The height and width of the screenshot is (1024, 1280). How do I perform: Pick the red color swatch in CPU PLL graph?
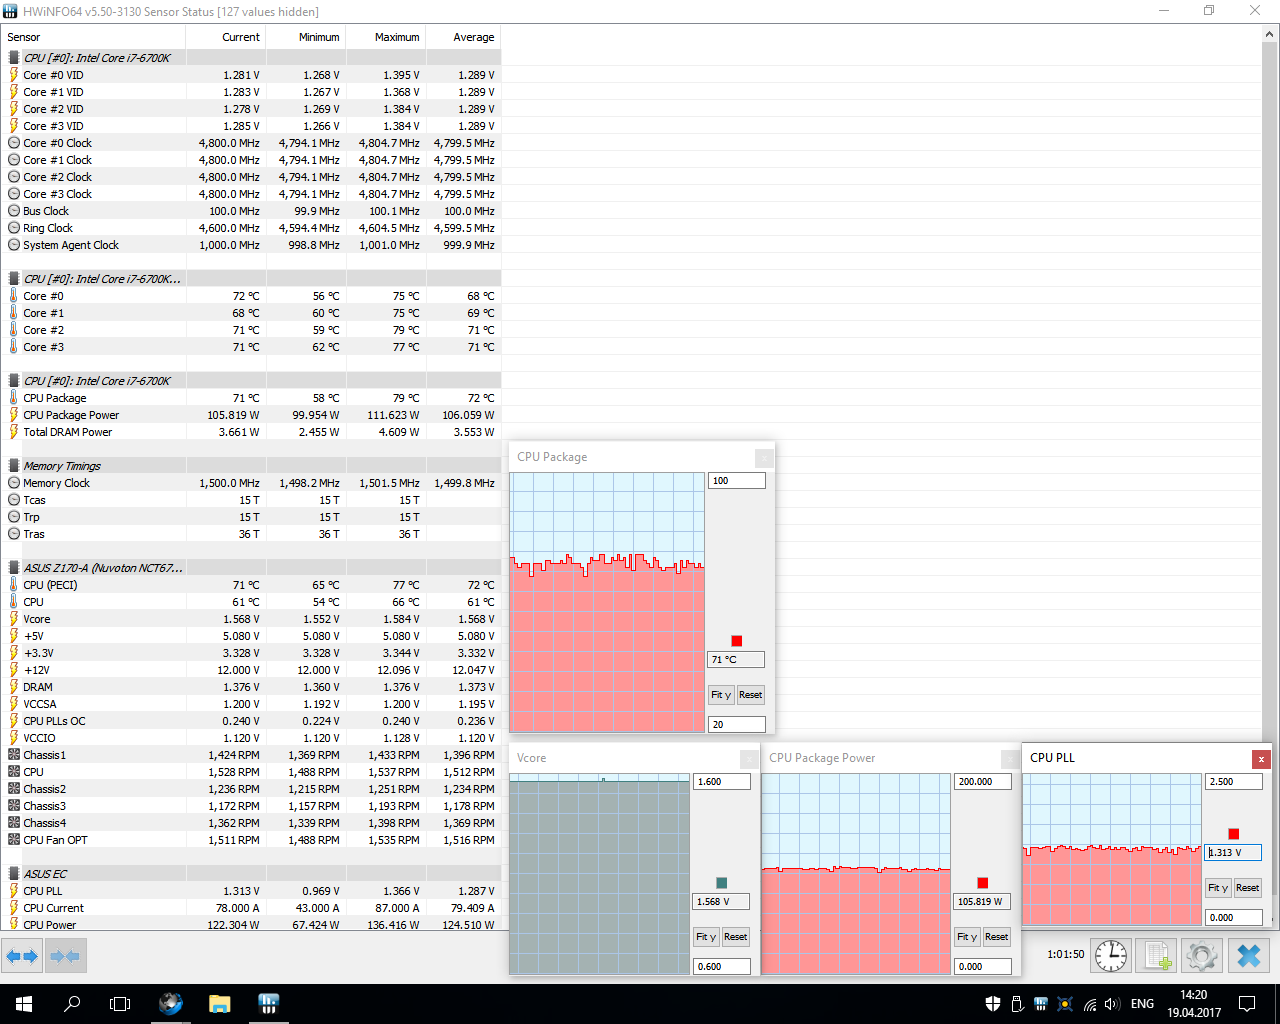coord(1234,834)
